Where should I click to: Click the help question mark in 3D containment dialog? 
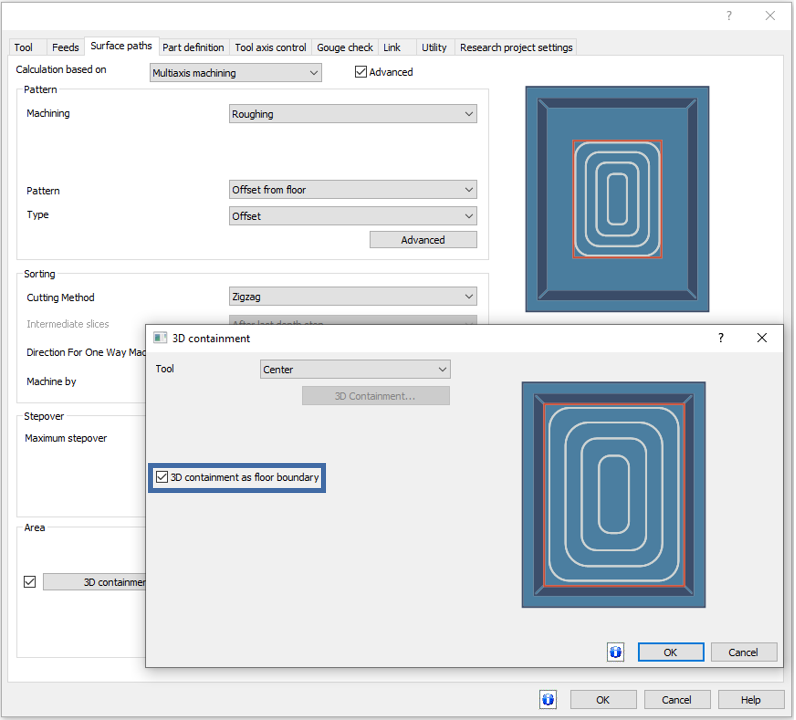click(x=721, y=338)
